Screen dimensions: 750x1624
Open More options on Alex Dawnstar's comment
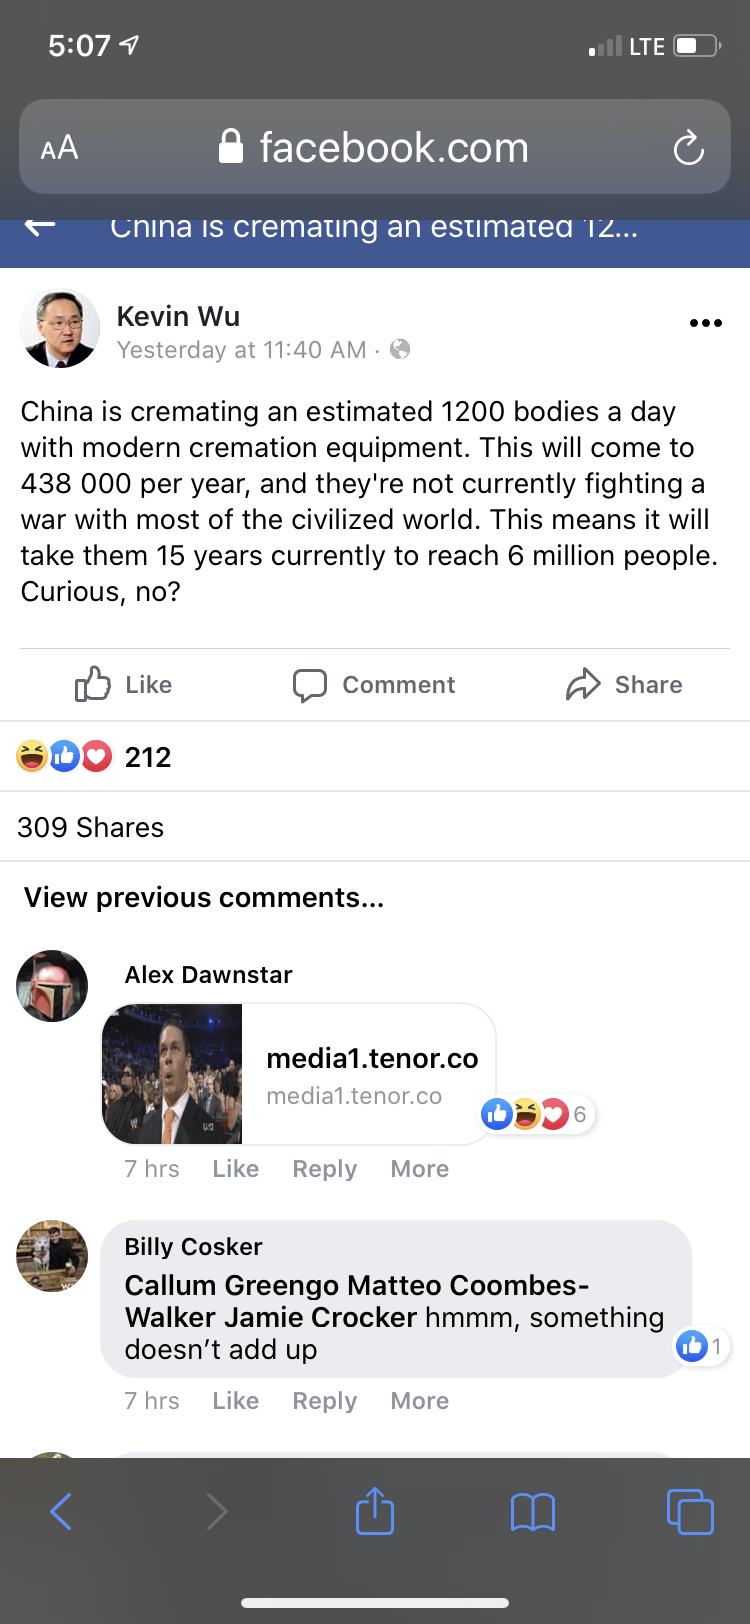coord(419,1169)
